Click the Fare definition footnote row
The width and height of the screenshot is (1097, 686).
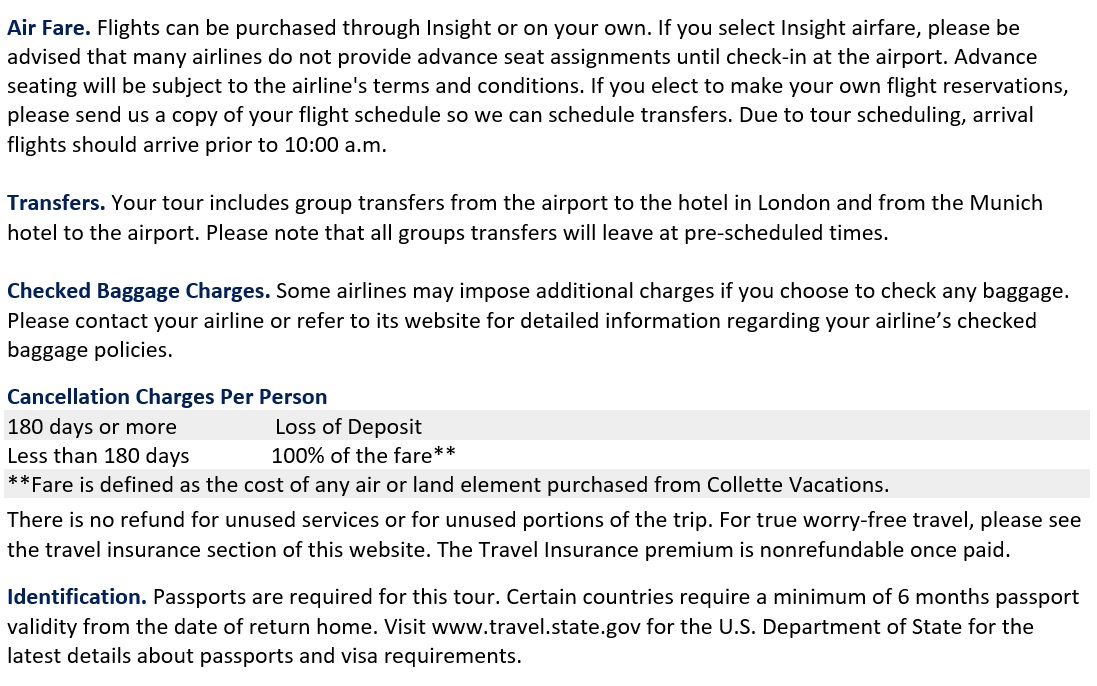[547, 484]
